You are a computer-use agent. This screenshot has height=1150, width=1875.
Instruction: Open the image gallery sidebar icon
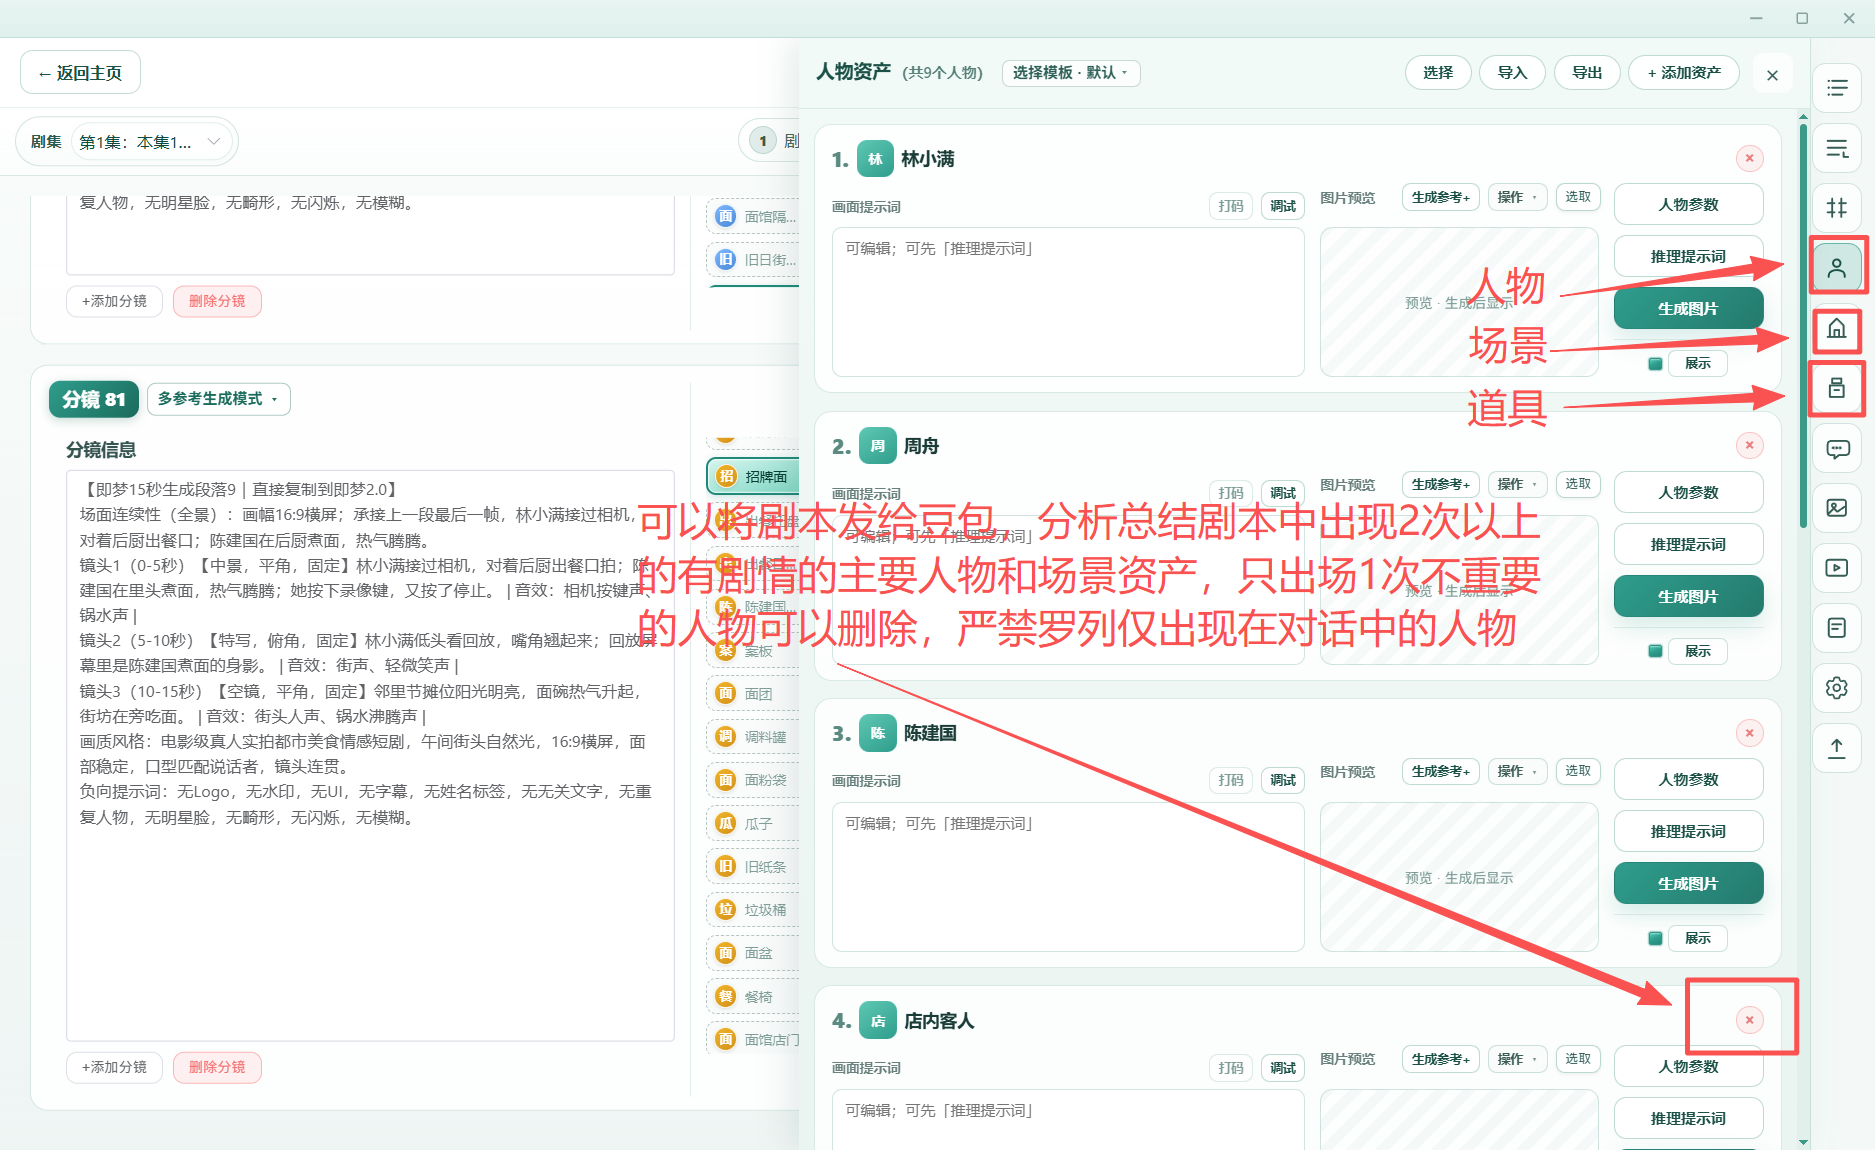pyautogui.click(x=1837, y=508)
